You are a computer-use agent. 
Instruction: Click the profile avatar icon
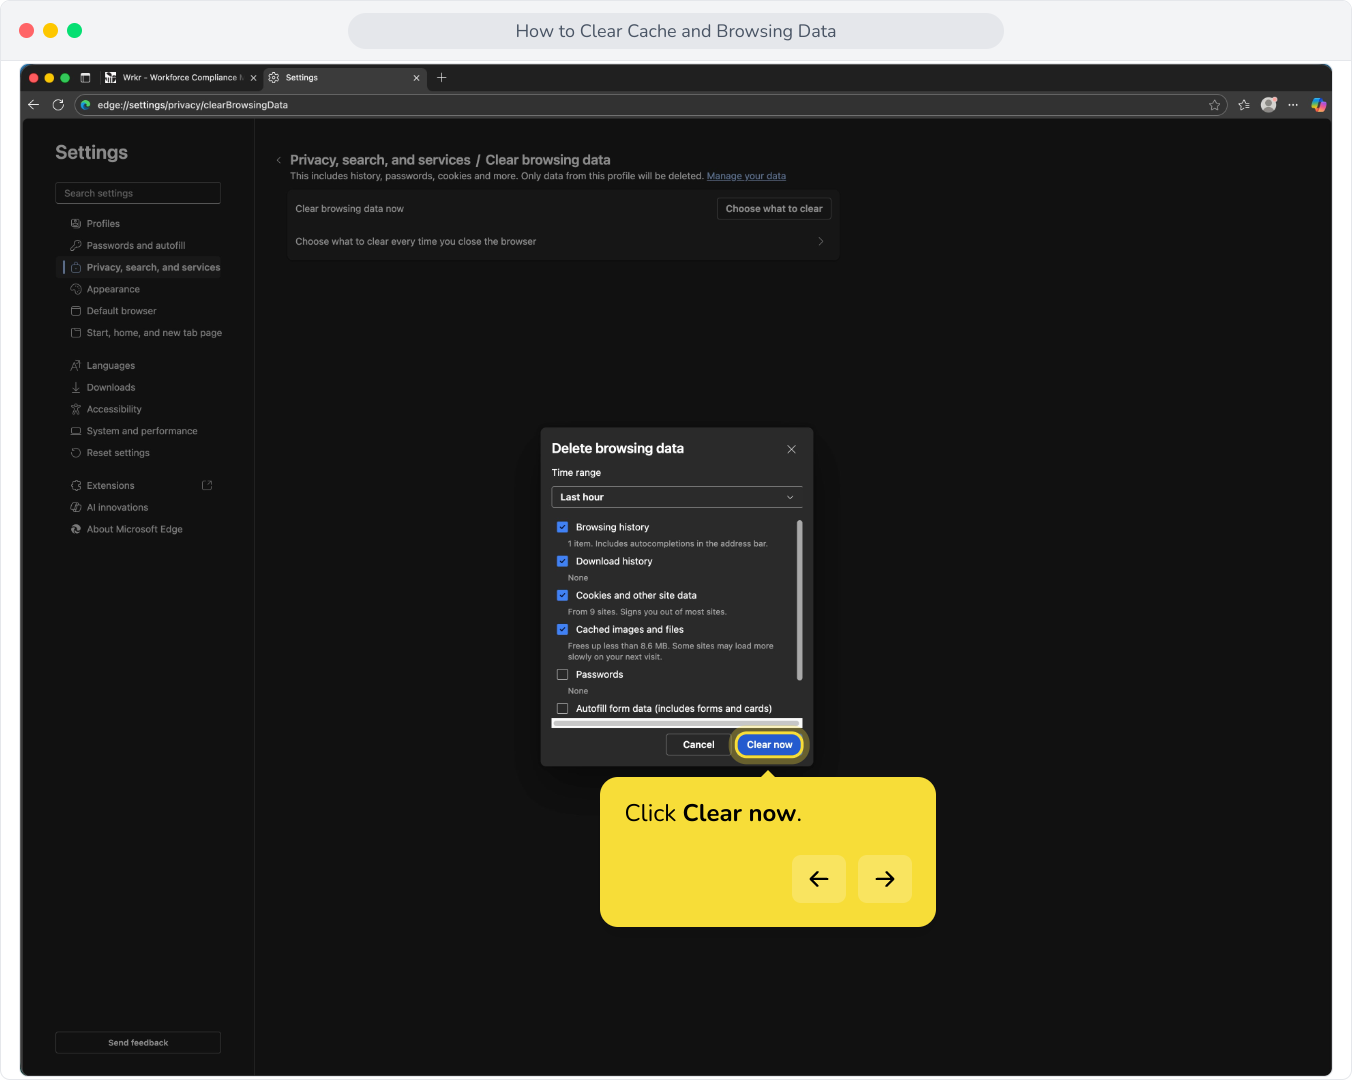click(x=1269, y=104)
